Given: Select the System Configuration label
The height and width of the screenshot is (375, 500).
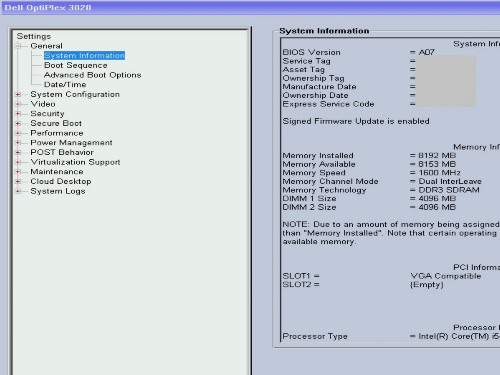Looking at the screenshot, I should pos(75,95).
